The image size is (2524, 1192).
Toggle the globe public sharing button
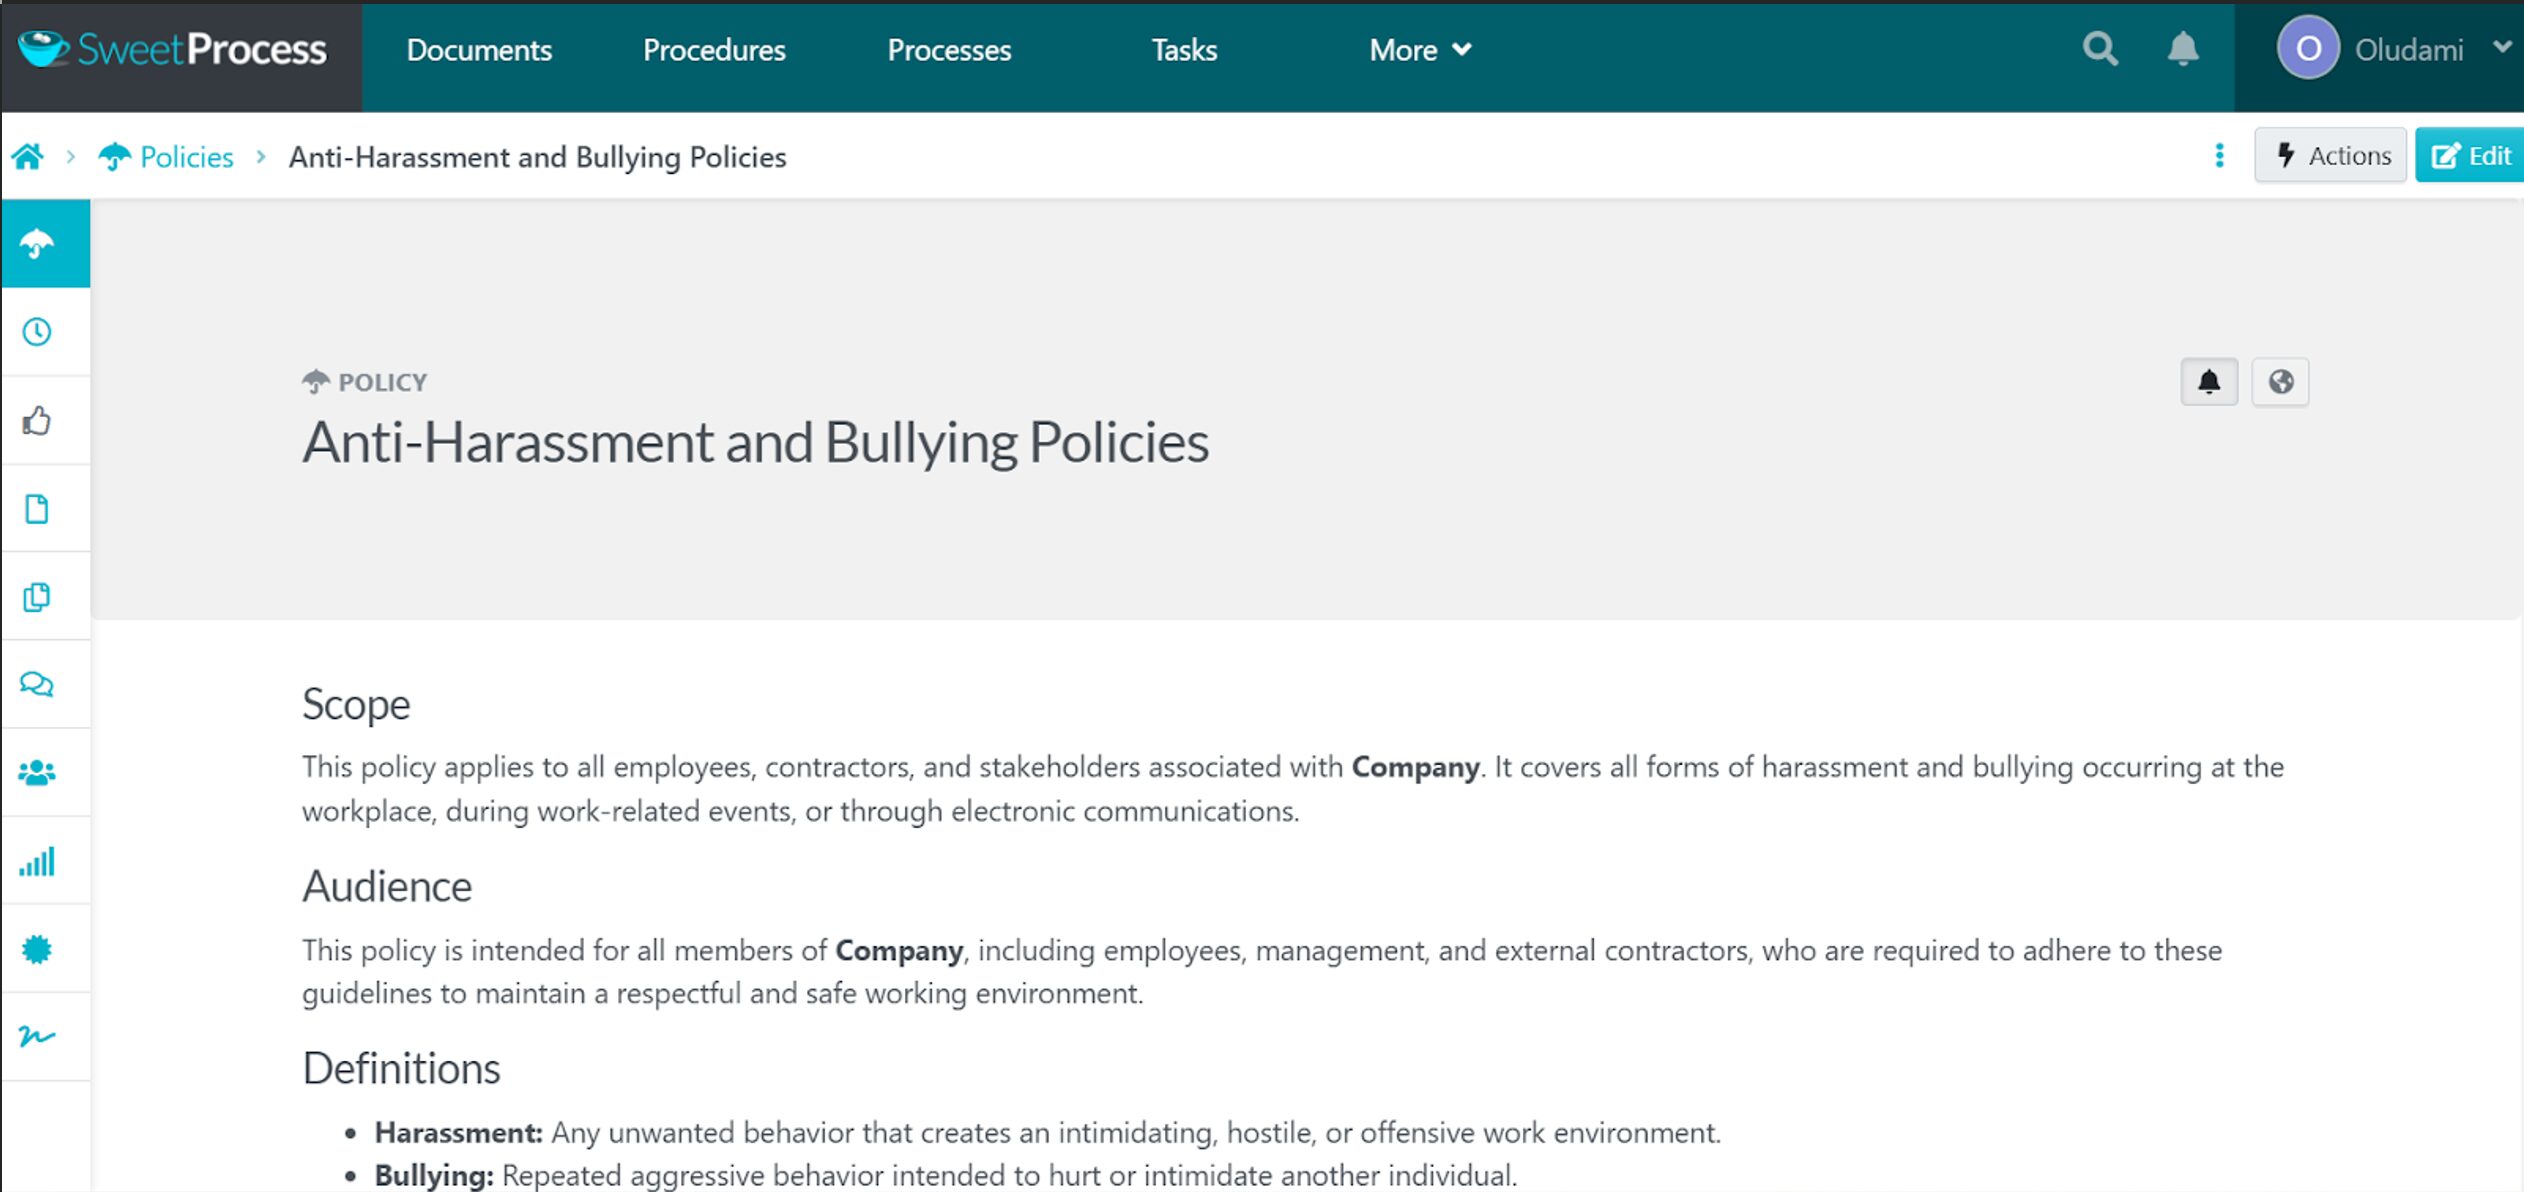(x=2280, y=382)
